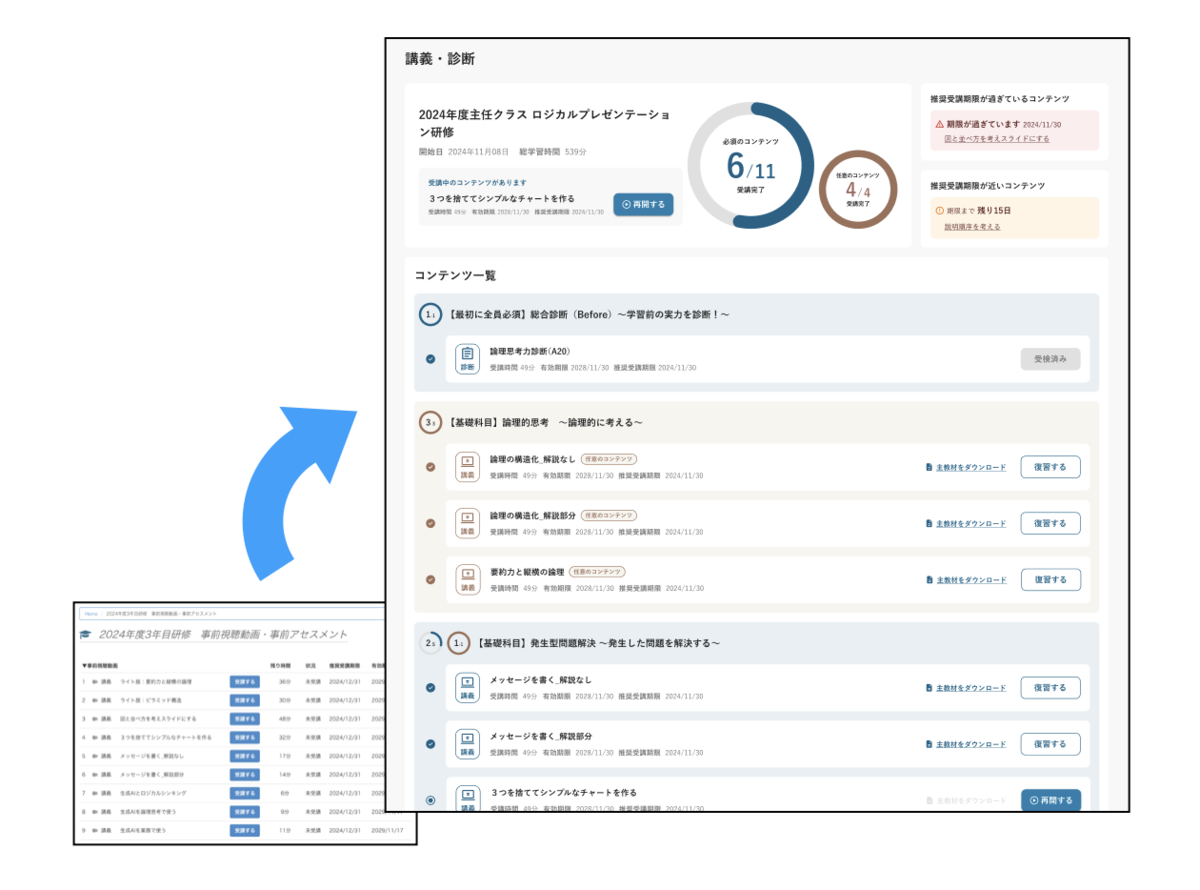Image resolution: width=1200 pixels, height=890 pixels.
Task: Click 受講する for ライト版:ピラミッド構造
Action: [x=244, y=700]
